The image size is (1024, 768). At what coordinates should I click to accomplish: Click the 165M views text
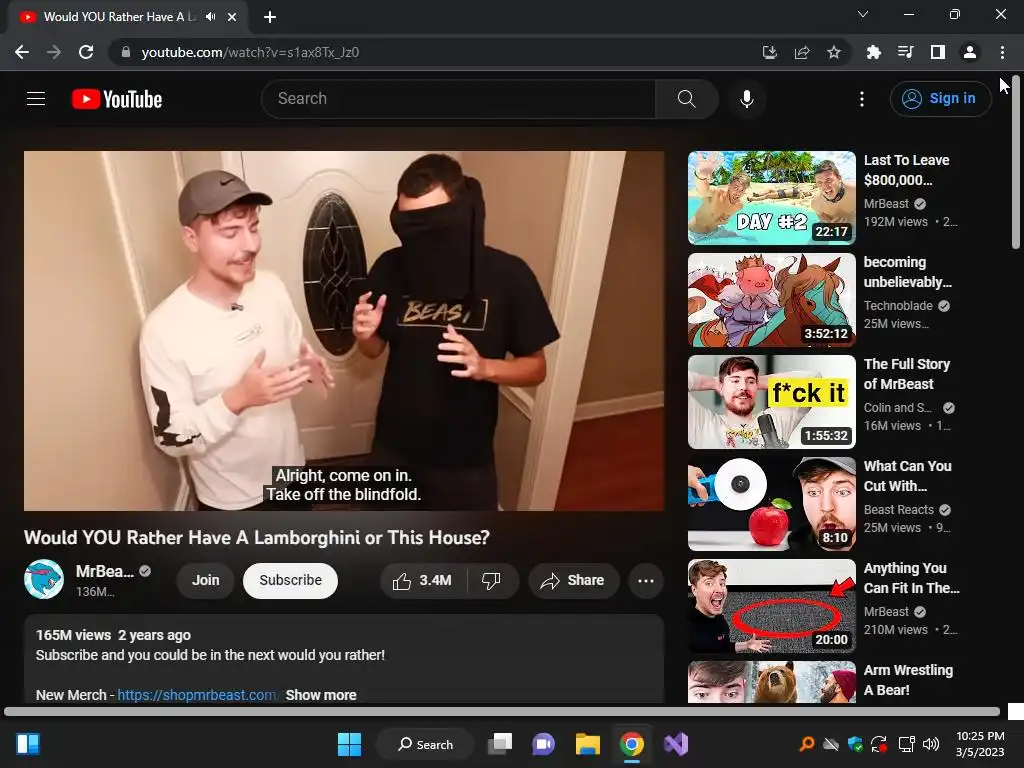(x=73, y=635)
